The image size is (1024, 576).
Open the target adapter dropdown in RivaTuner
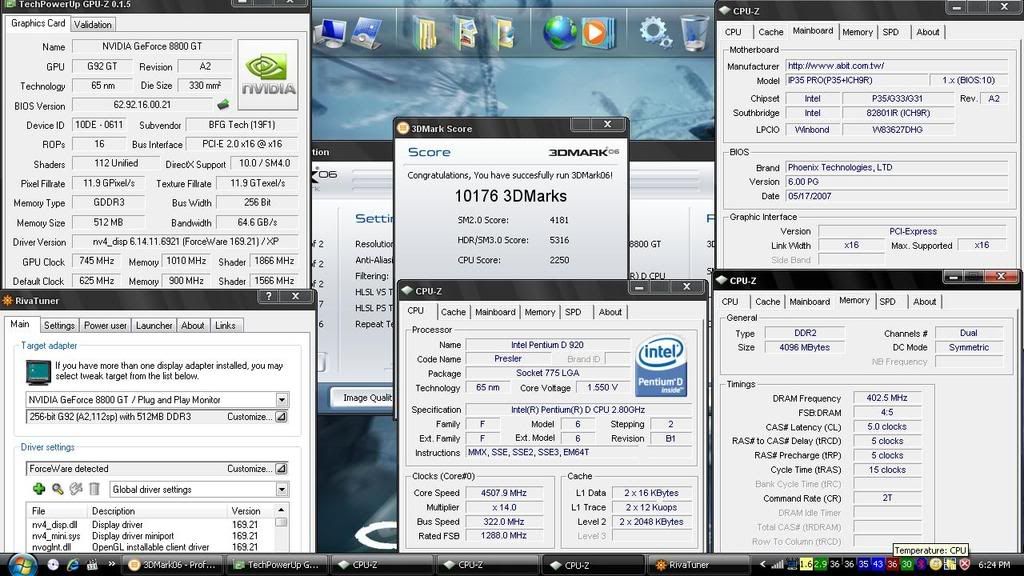281,400
